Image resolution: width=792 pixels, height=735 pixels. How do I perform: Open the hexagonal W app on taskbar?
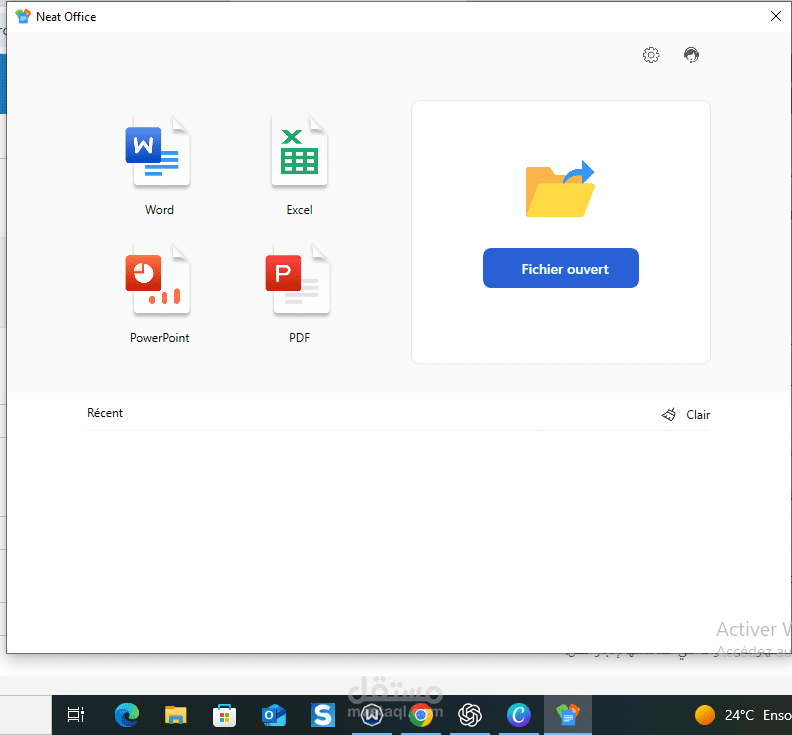(372, 715)
